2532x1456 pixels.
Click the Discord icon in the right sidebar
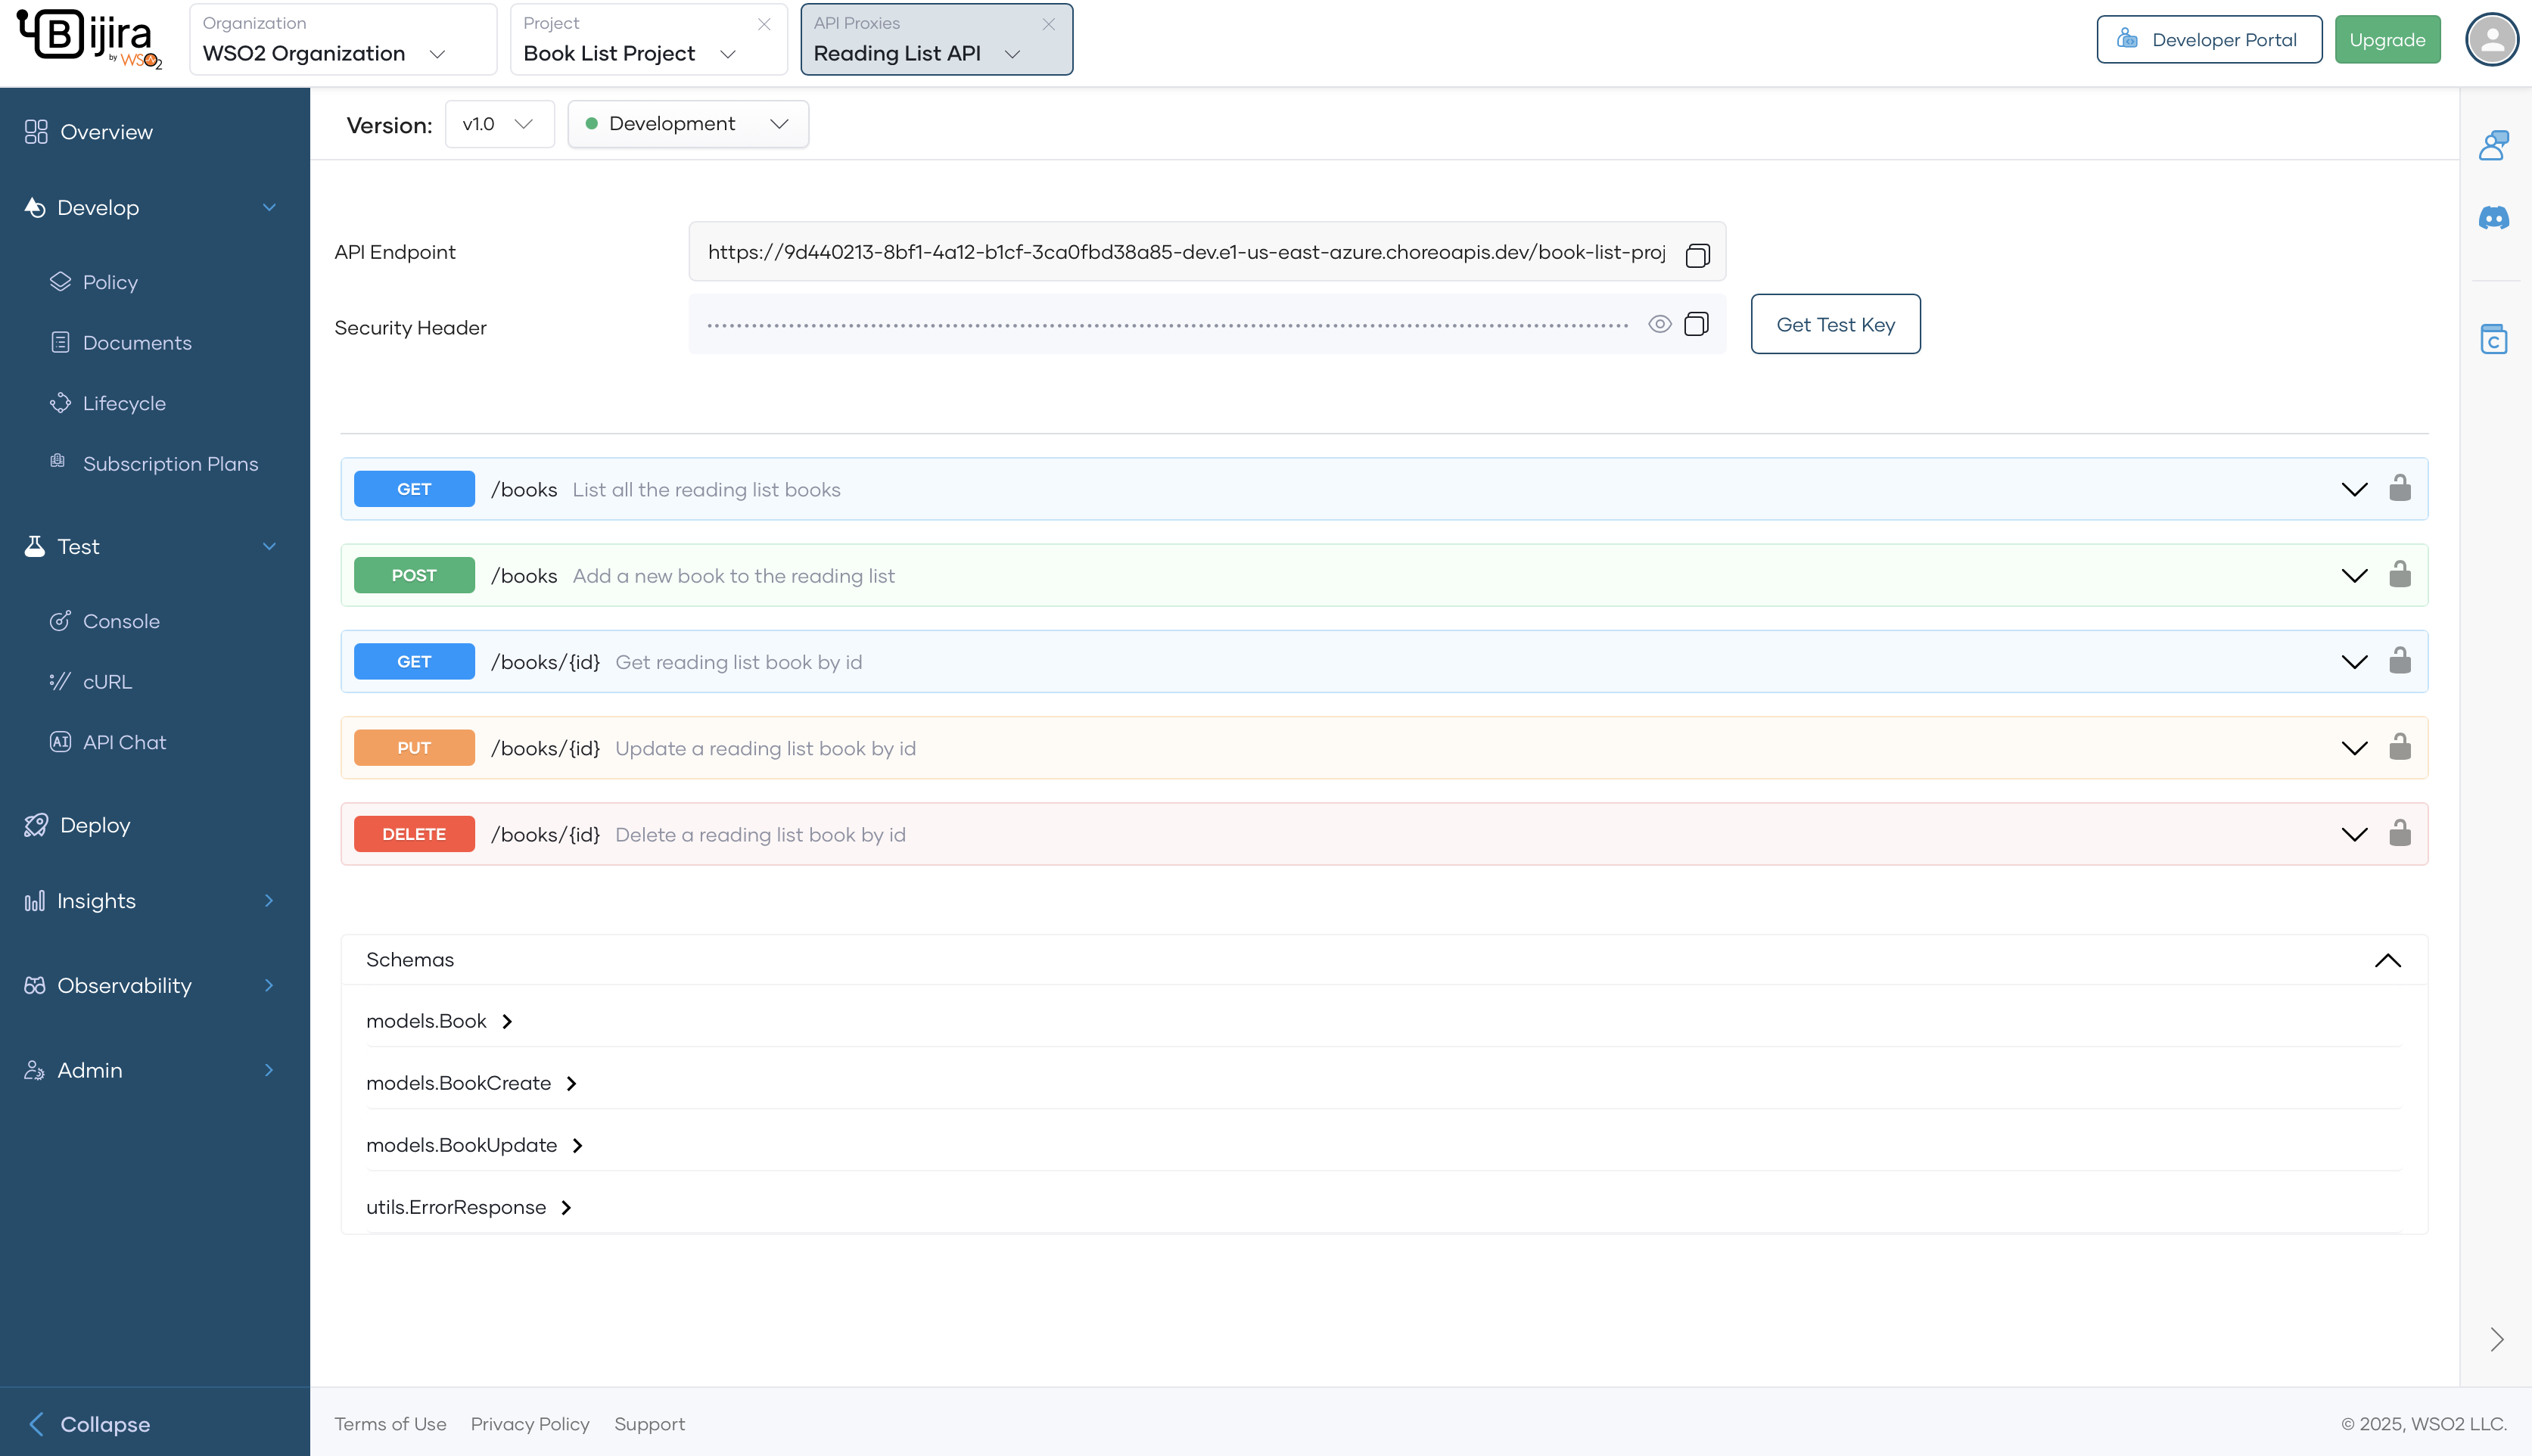(2493, 218)
